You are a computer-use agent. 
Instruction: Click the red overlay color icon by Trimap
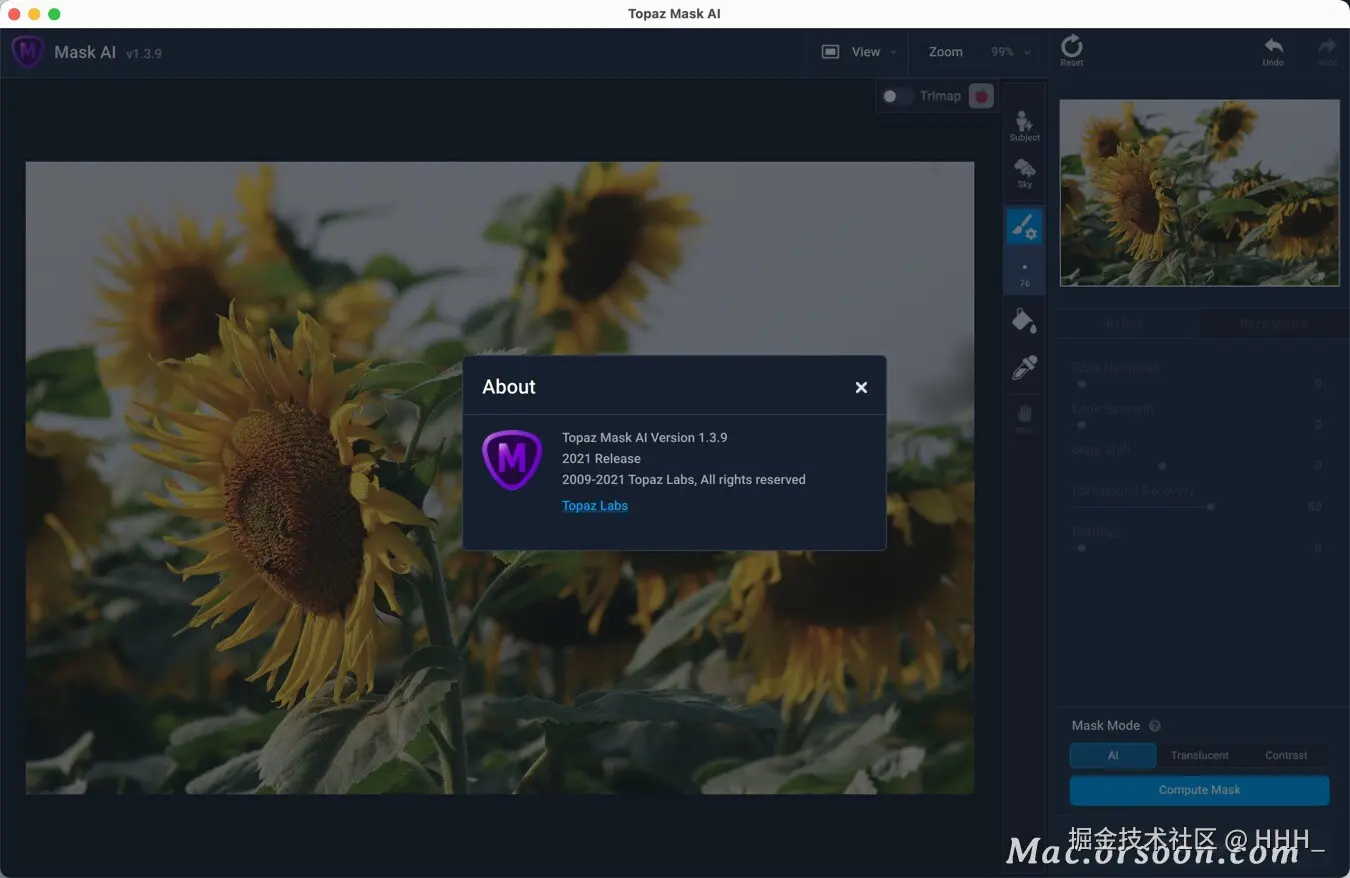pos(982,96)
